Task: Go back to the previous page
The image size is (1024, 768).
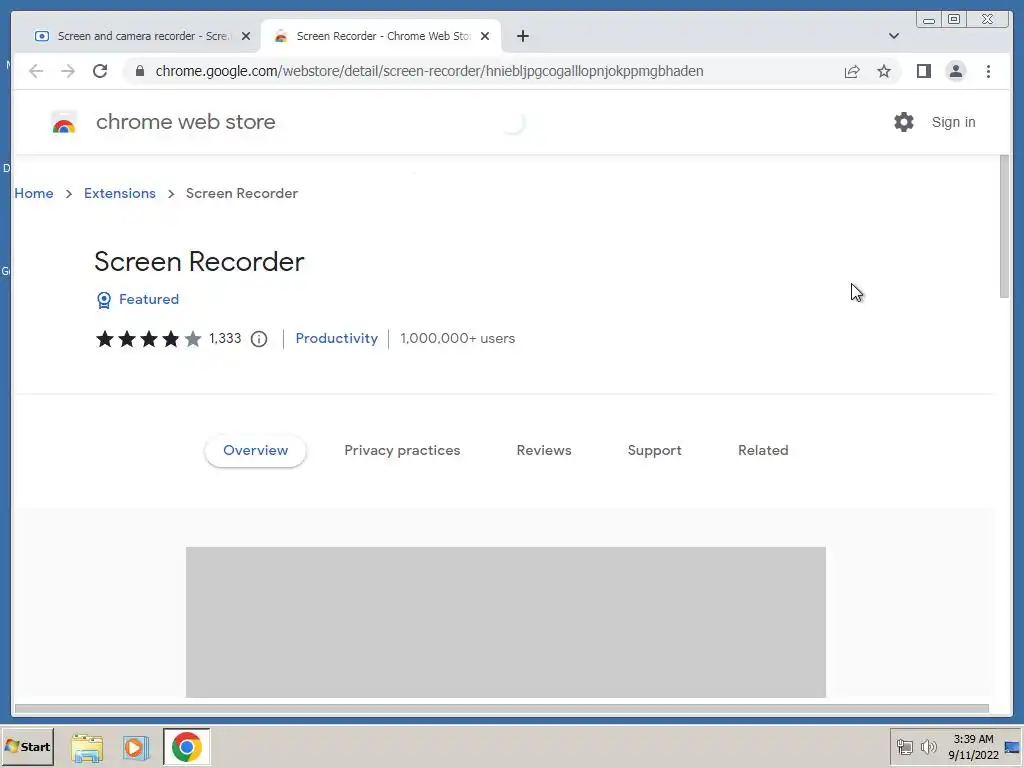Action: click(36, 71)
